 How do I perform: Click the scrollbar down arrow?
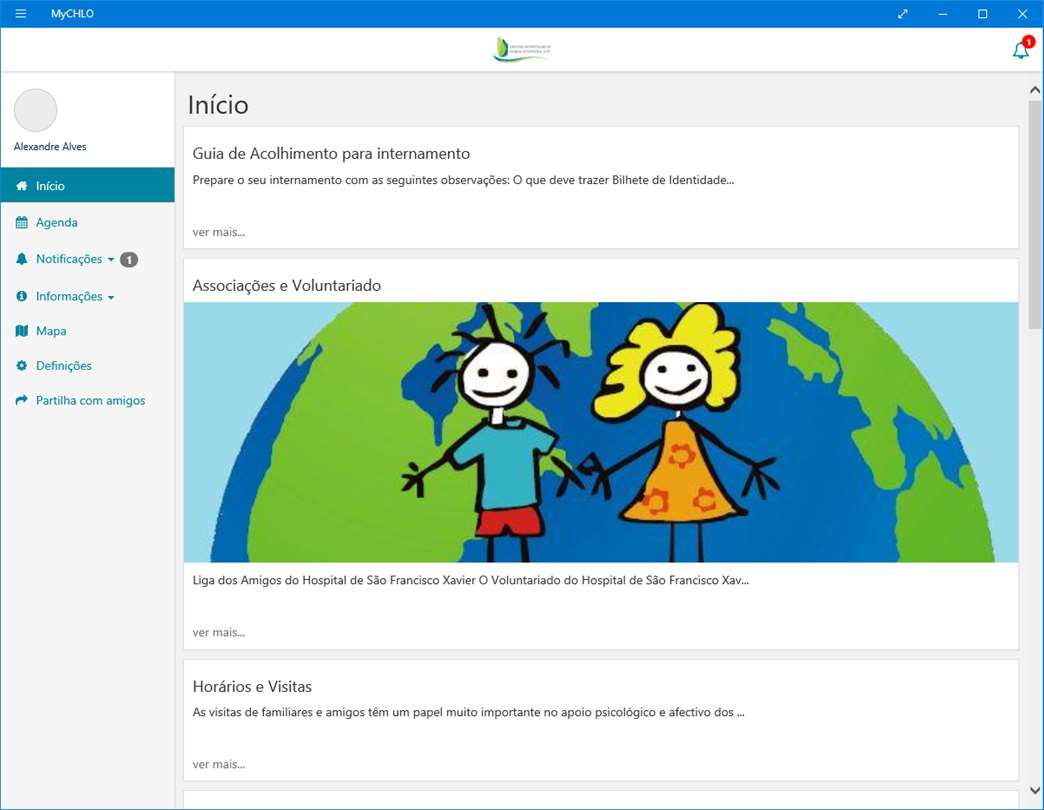[x=1035, y=790]
